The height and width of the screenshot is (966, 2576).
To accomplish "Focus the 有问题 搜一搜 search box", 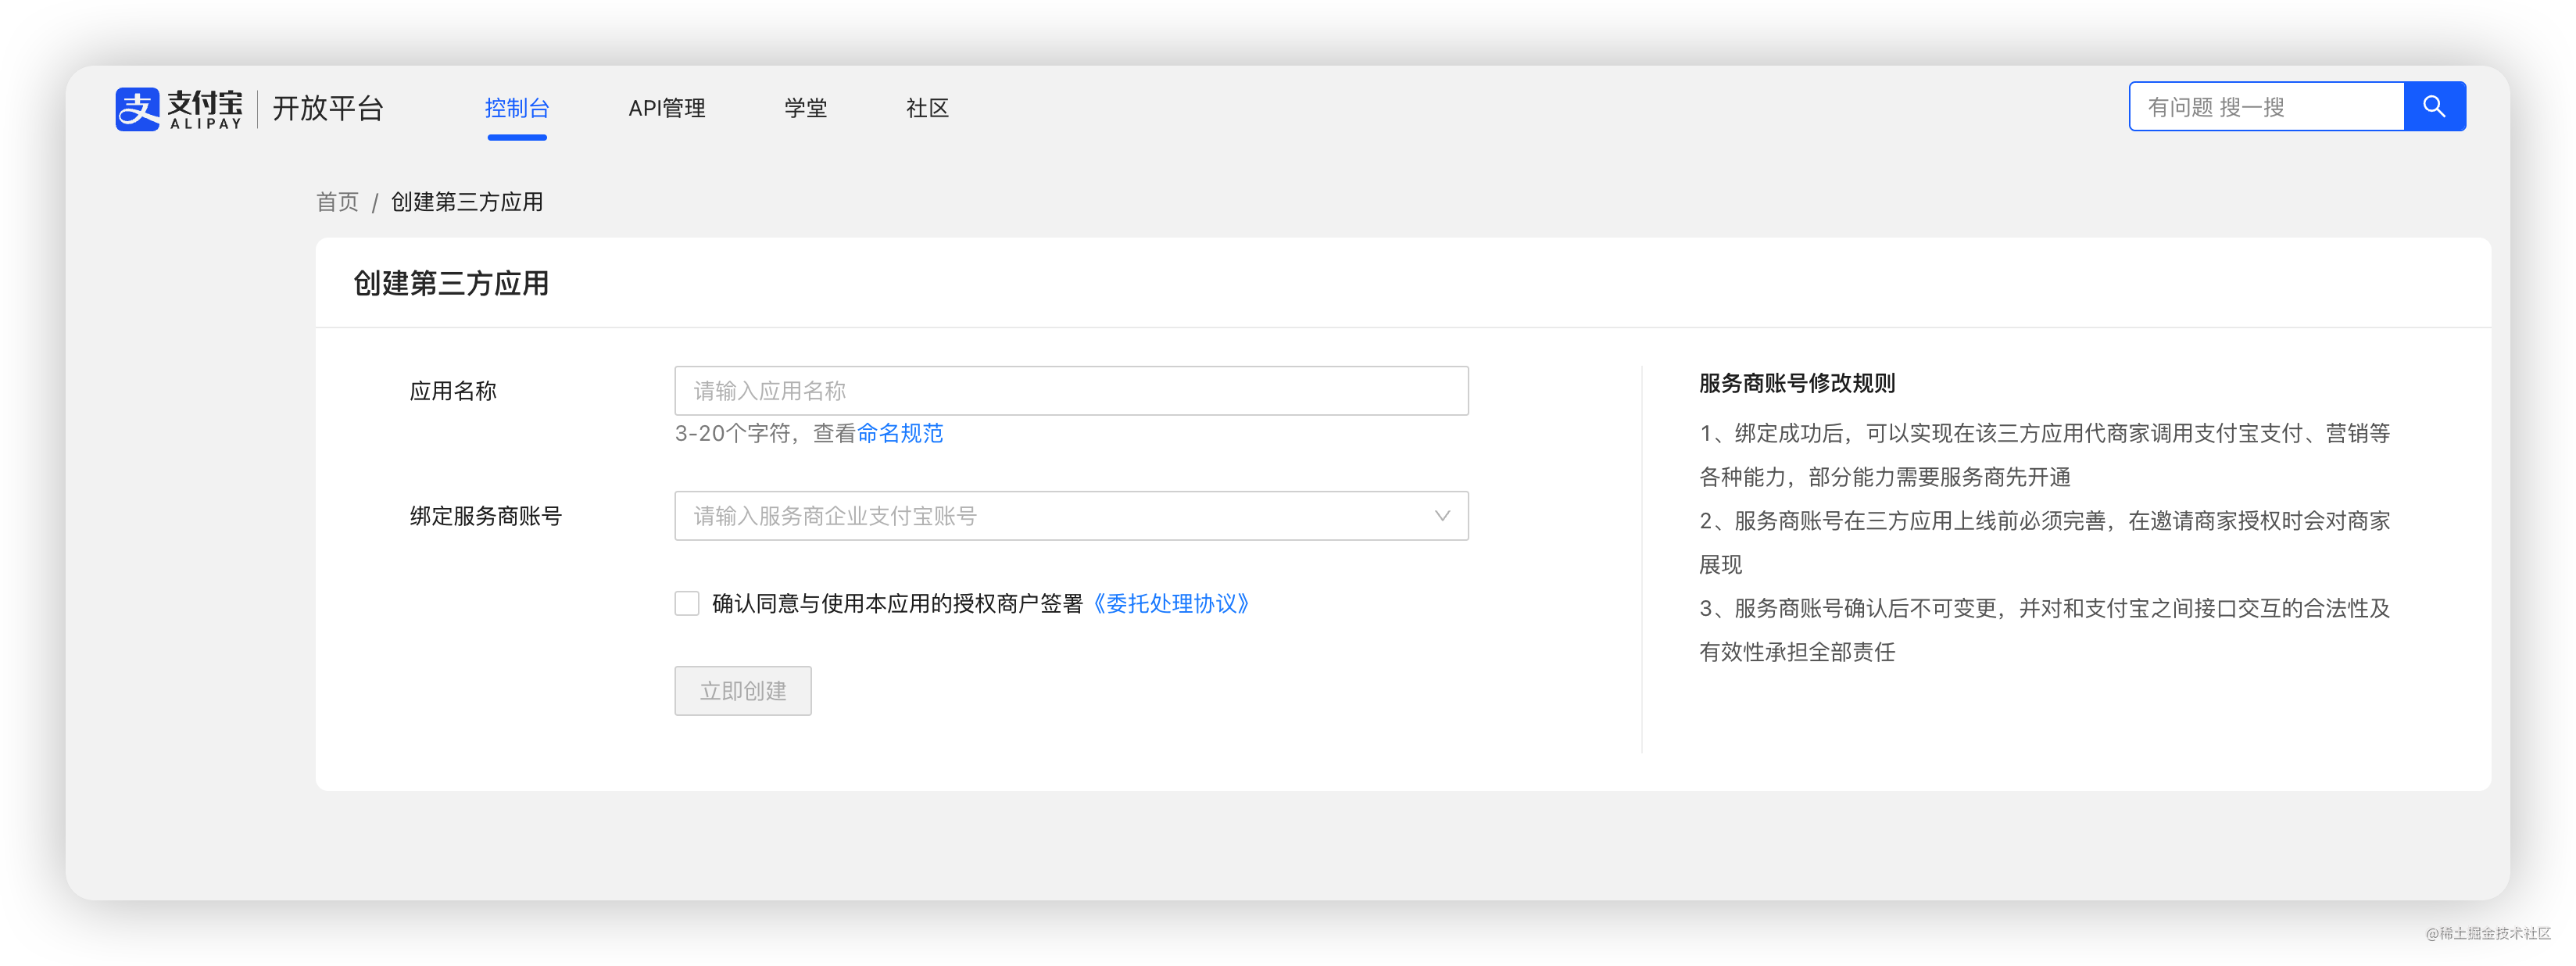I will pyautogui.click(x=2267, y=106).
